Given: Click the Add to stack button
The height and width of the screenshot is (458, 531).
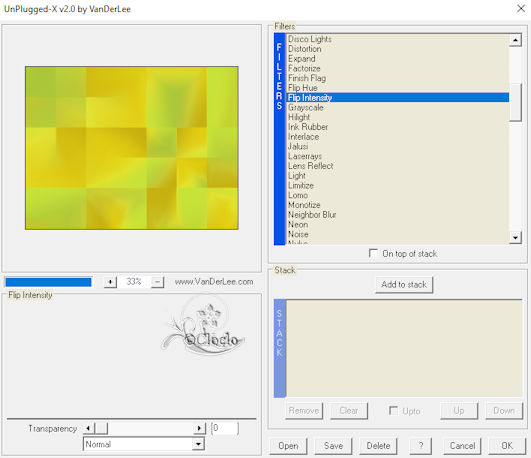Looking at the screenshot, I should tap(404, 285).
